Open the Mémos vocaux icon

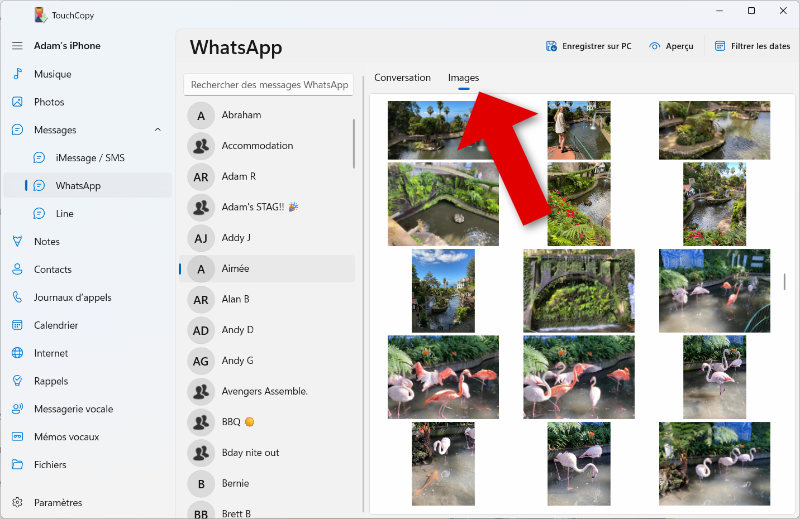pos(17,437)
